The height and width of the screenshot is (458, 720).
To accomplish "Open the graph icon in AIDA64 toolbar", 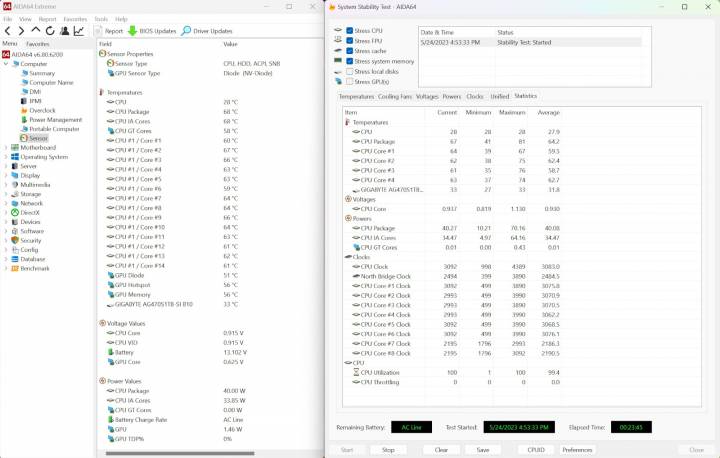I will tap(79, 31).
